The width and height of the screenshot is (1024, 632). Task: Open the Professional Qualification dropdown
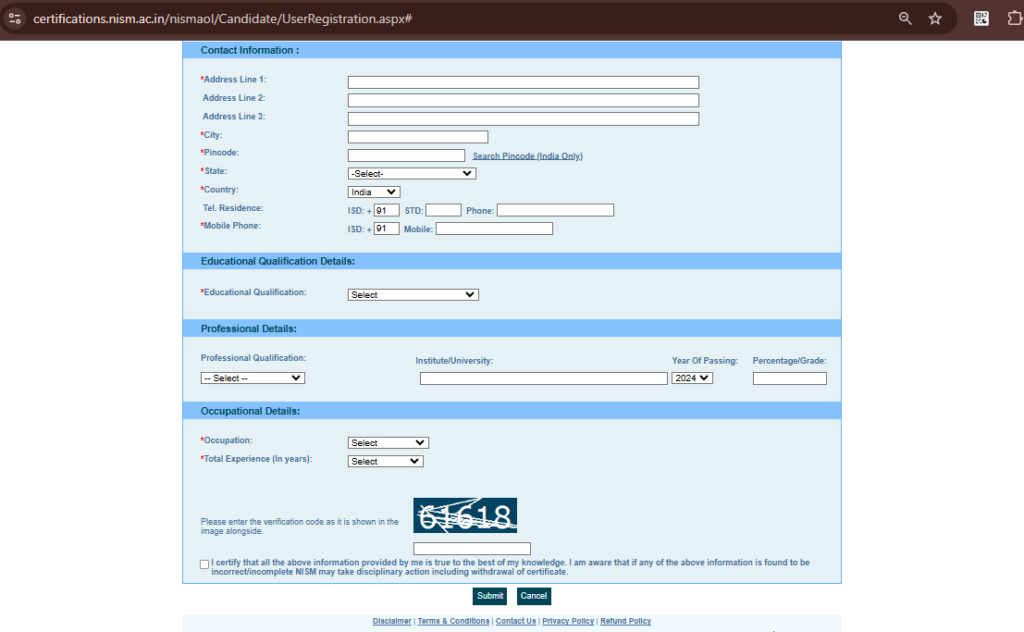point(253,378)
